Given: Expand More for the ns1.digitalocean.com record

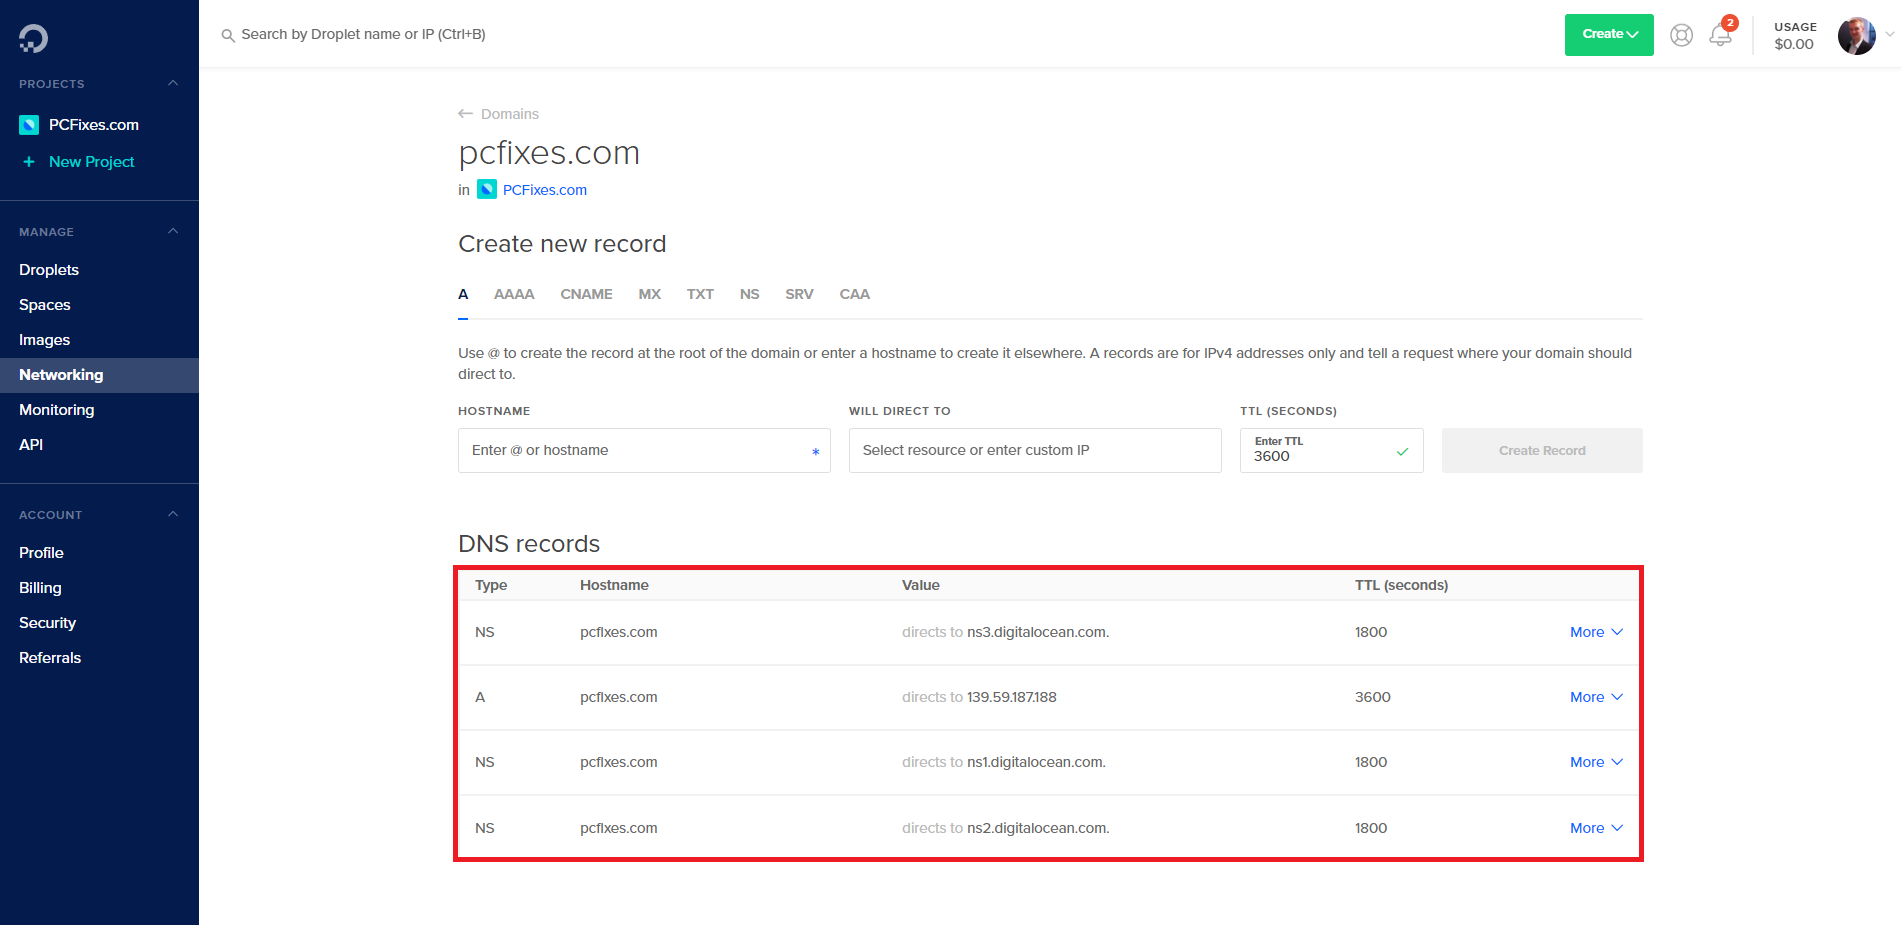Looking at the screenshot, I should coord(1596,763).
